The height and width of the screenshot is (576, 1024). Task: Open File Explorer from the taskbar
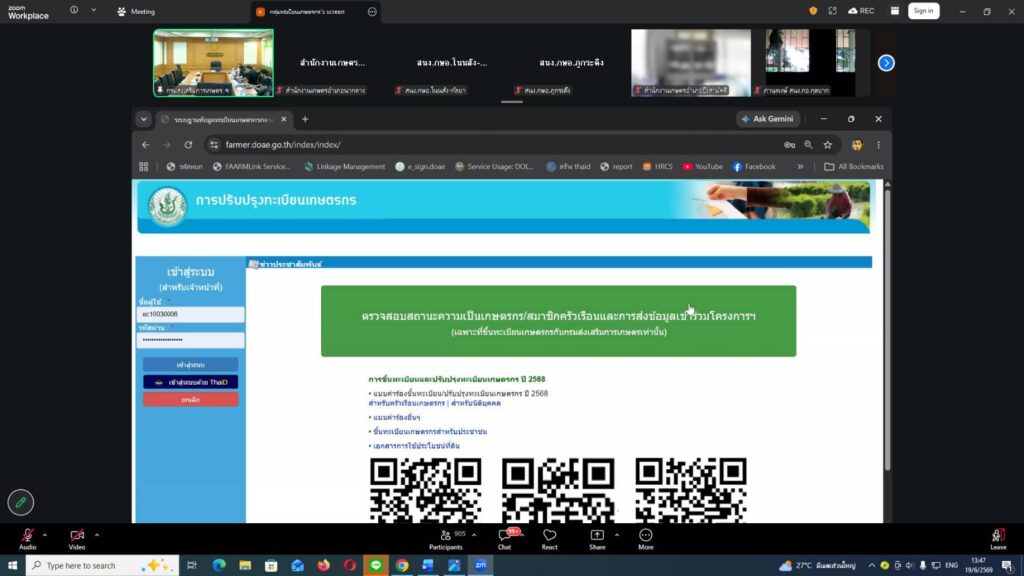[245, 566]
